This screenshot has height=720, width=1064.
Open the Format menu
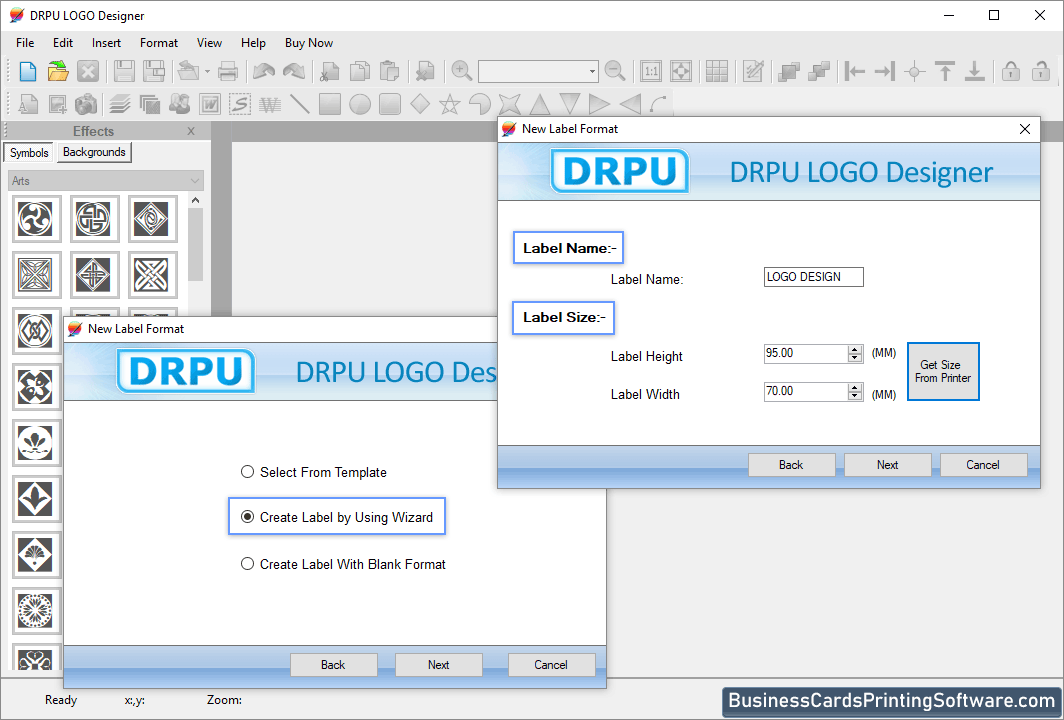pos(159,43)
